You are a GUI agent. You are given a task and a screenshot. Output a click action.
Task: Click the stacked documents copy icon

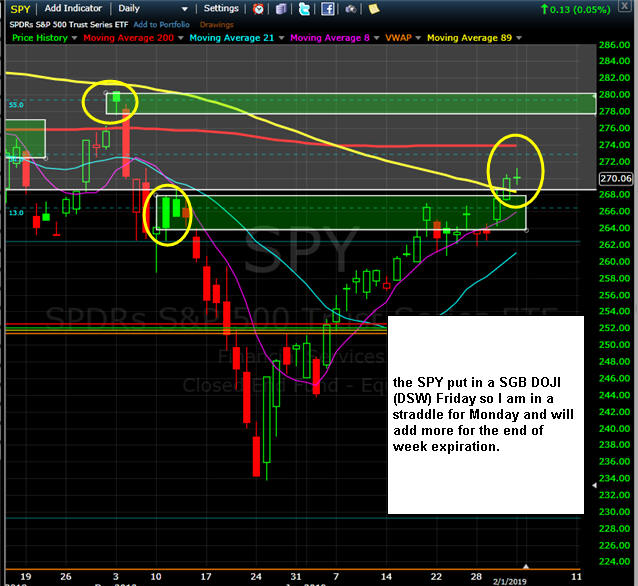click(281, 9)
